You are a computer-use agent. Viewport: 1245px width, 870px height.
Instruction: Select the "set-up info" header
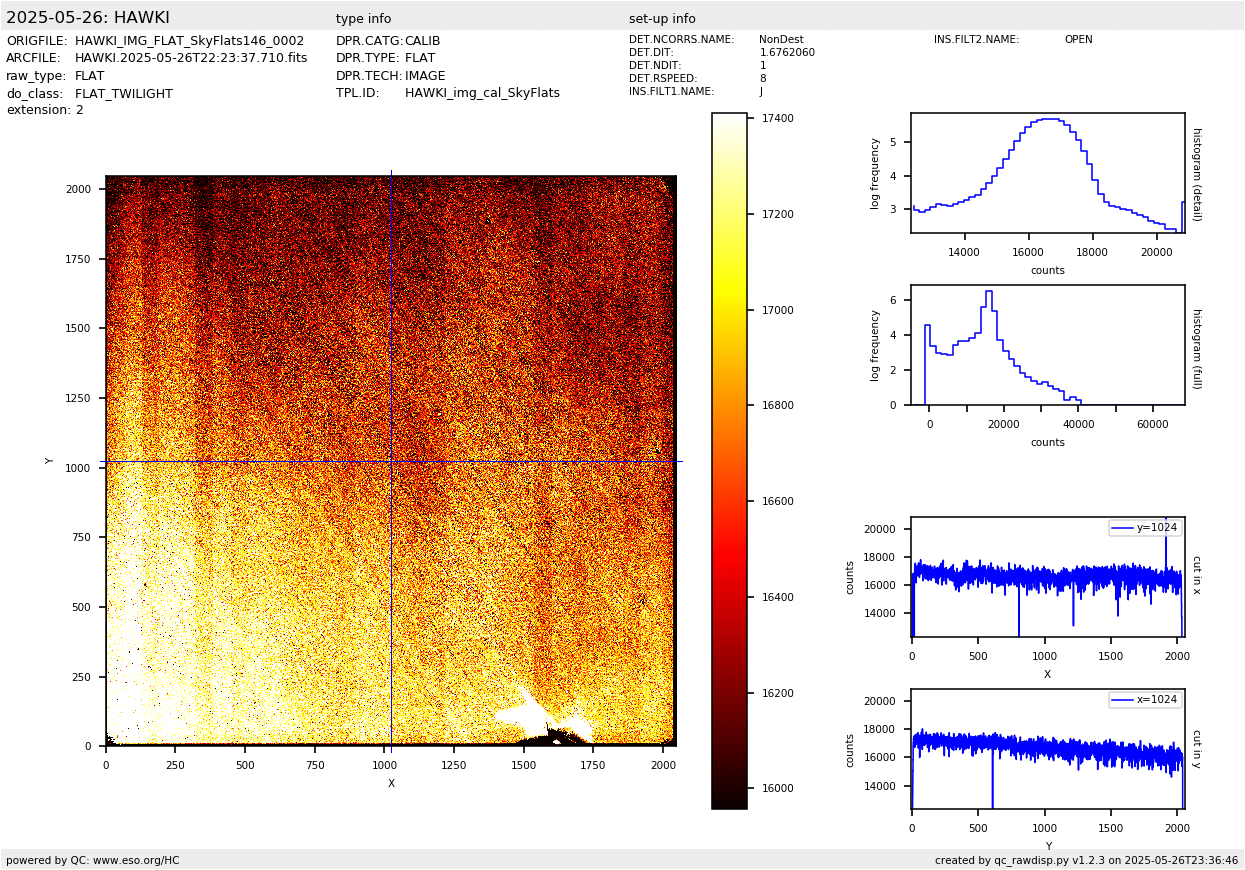point(662,19)
